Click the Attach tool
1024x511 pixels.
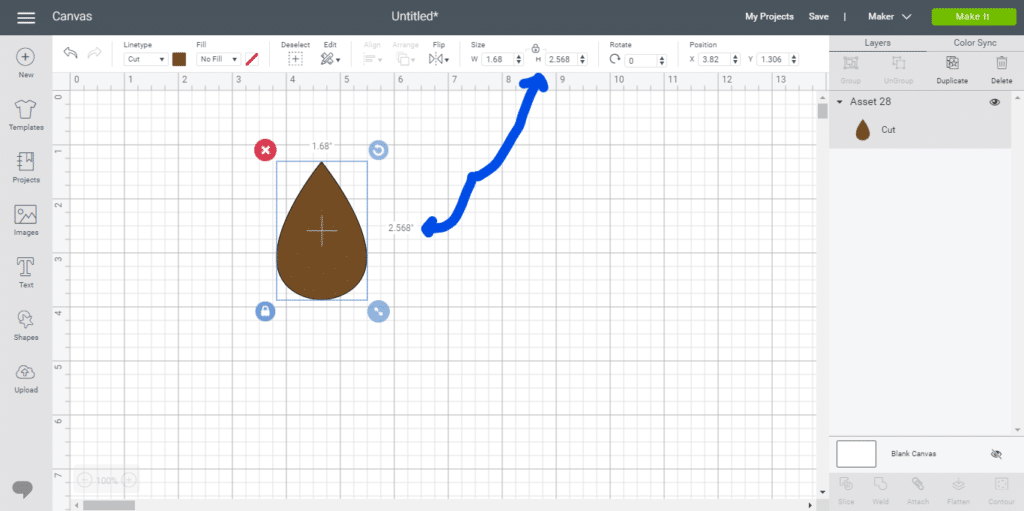click(918, 485)
